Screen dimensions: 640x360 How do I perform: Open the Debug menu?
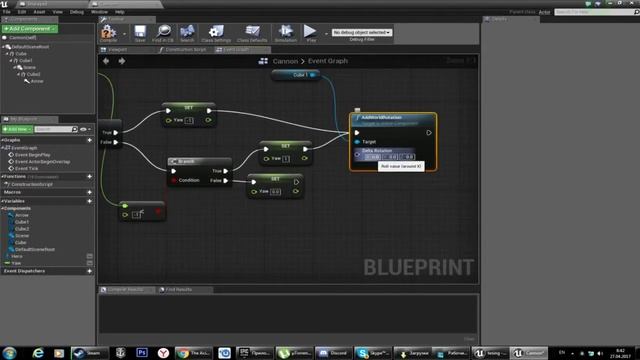tap(76, 12)
